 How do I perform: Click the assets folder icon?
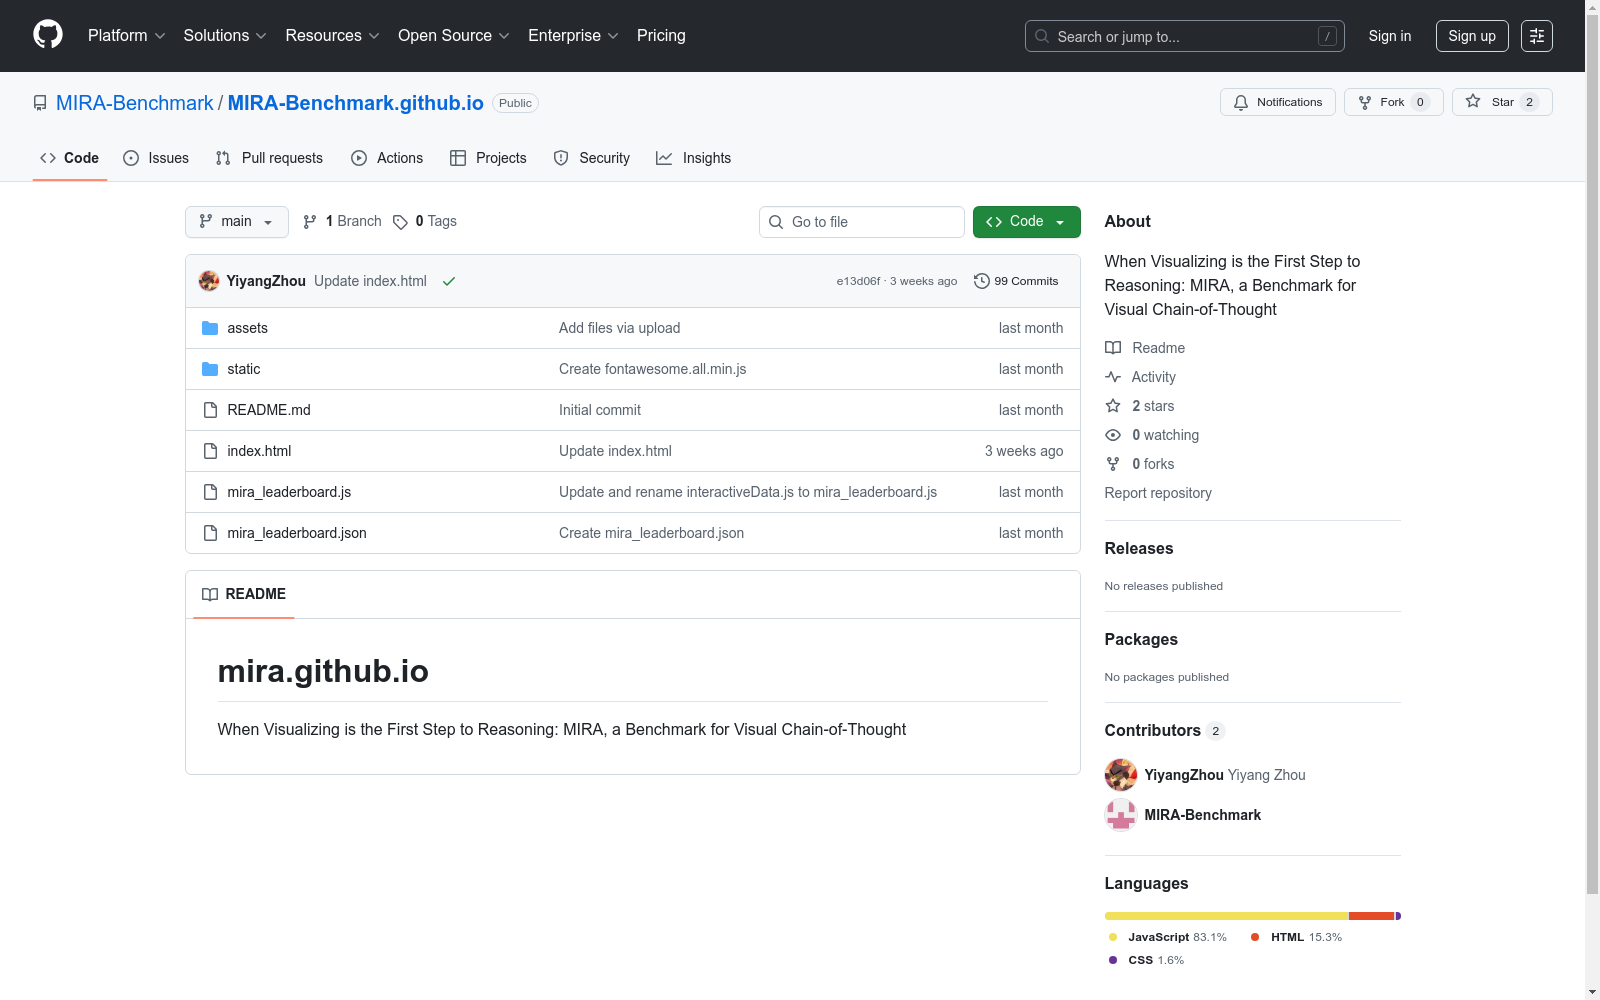[x=210, y=328]
